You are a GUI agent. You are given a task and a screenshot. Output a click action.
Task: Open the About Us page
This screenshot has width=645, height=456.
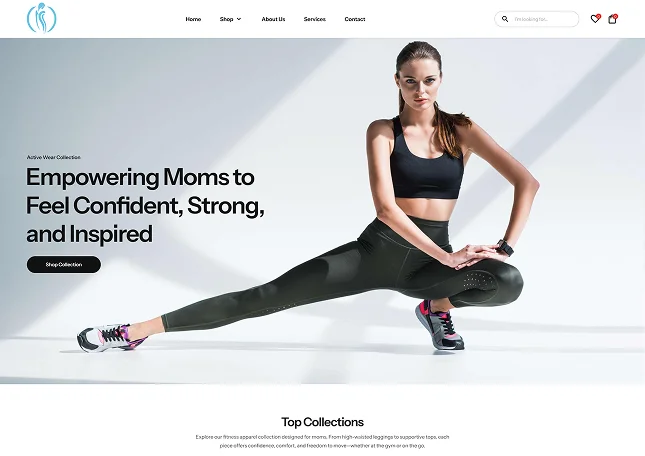click(x=273, y=19)
